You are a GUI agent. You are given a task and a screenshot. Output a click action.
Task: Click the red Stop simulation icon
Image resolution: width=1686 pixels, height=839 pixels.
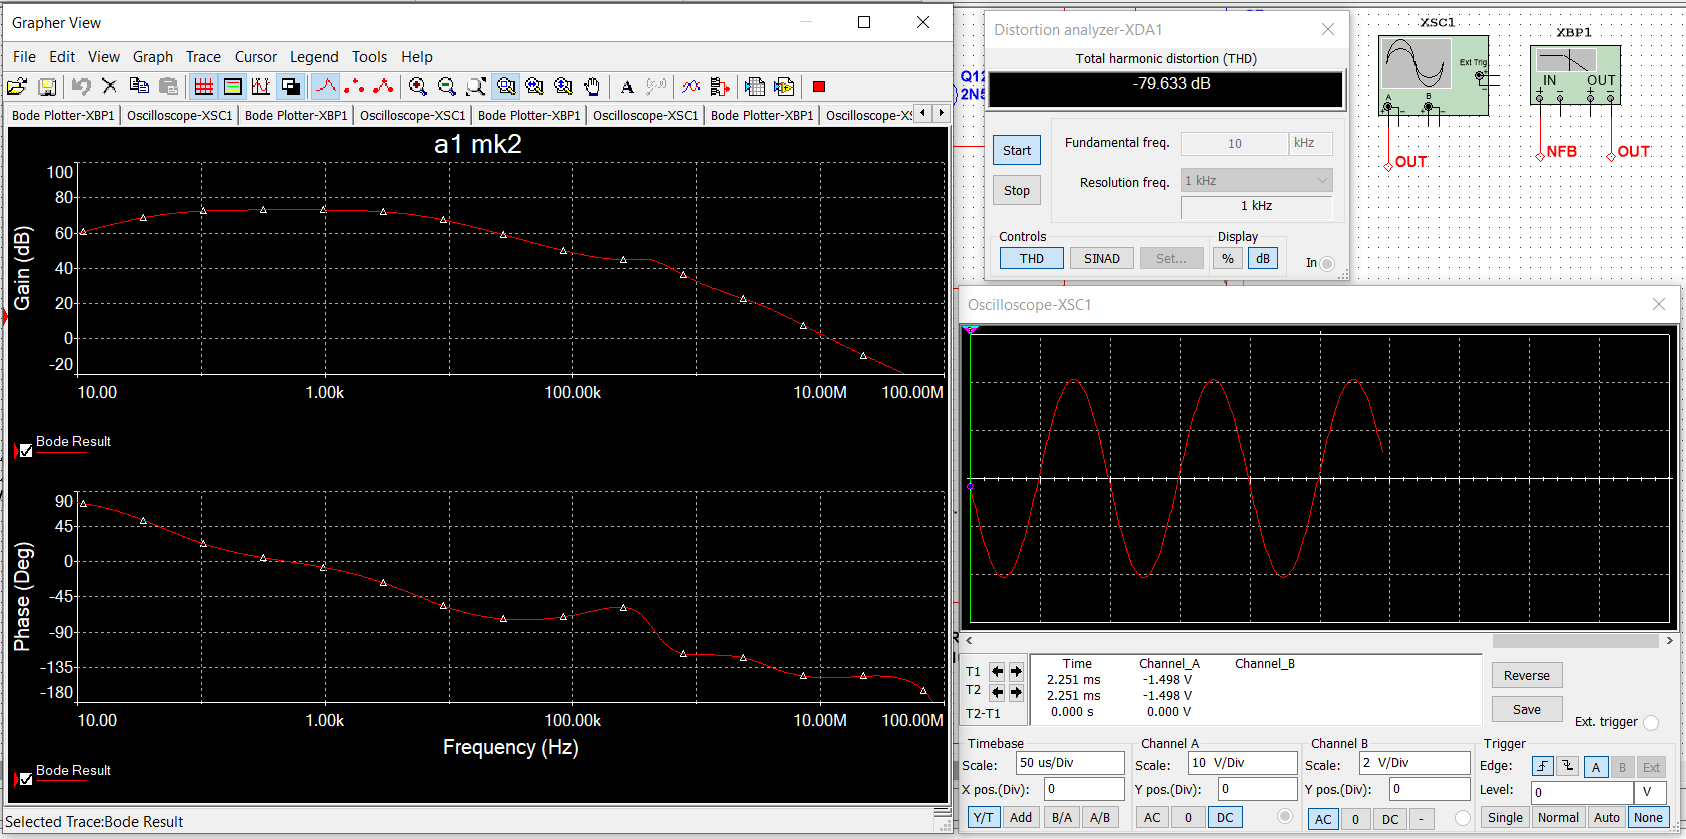[x=819, y=87]
